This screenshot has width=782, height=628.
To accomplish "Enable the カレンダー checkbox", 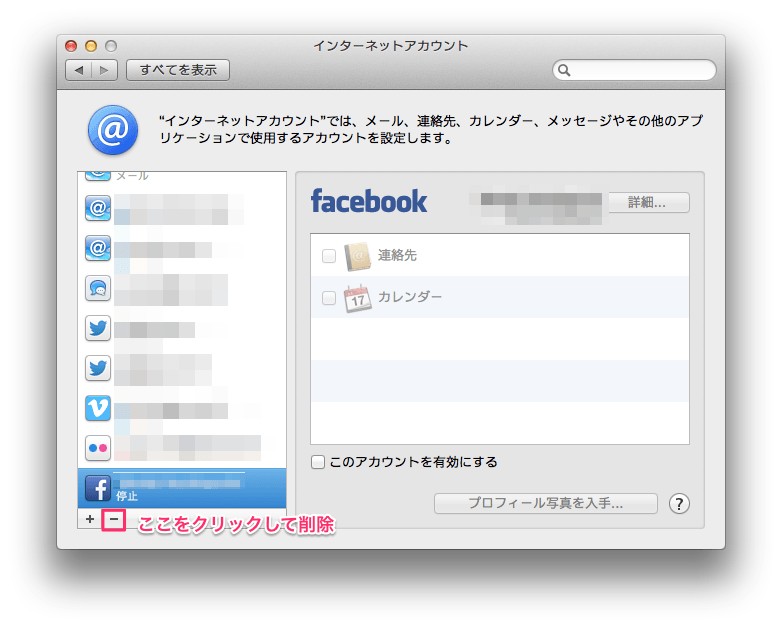I will (329, 298).
